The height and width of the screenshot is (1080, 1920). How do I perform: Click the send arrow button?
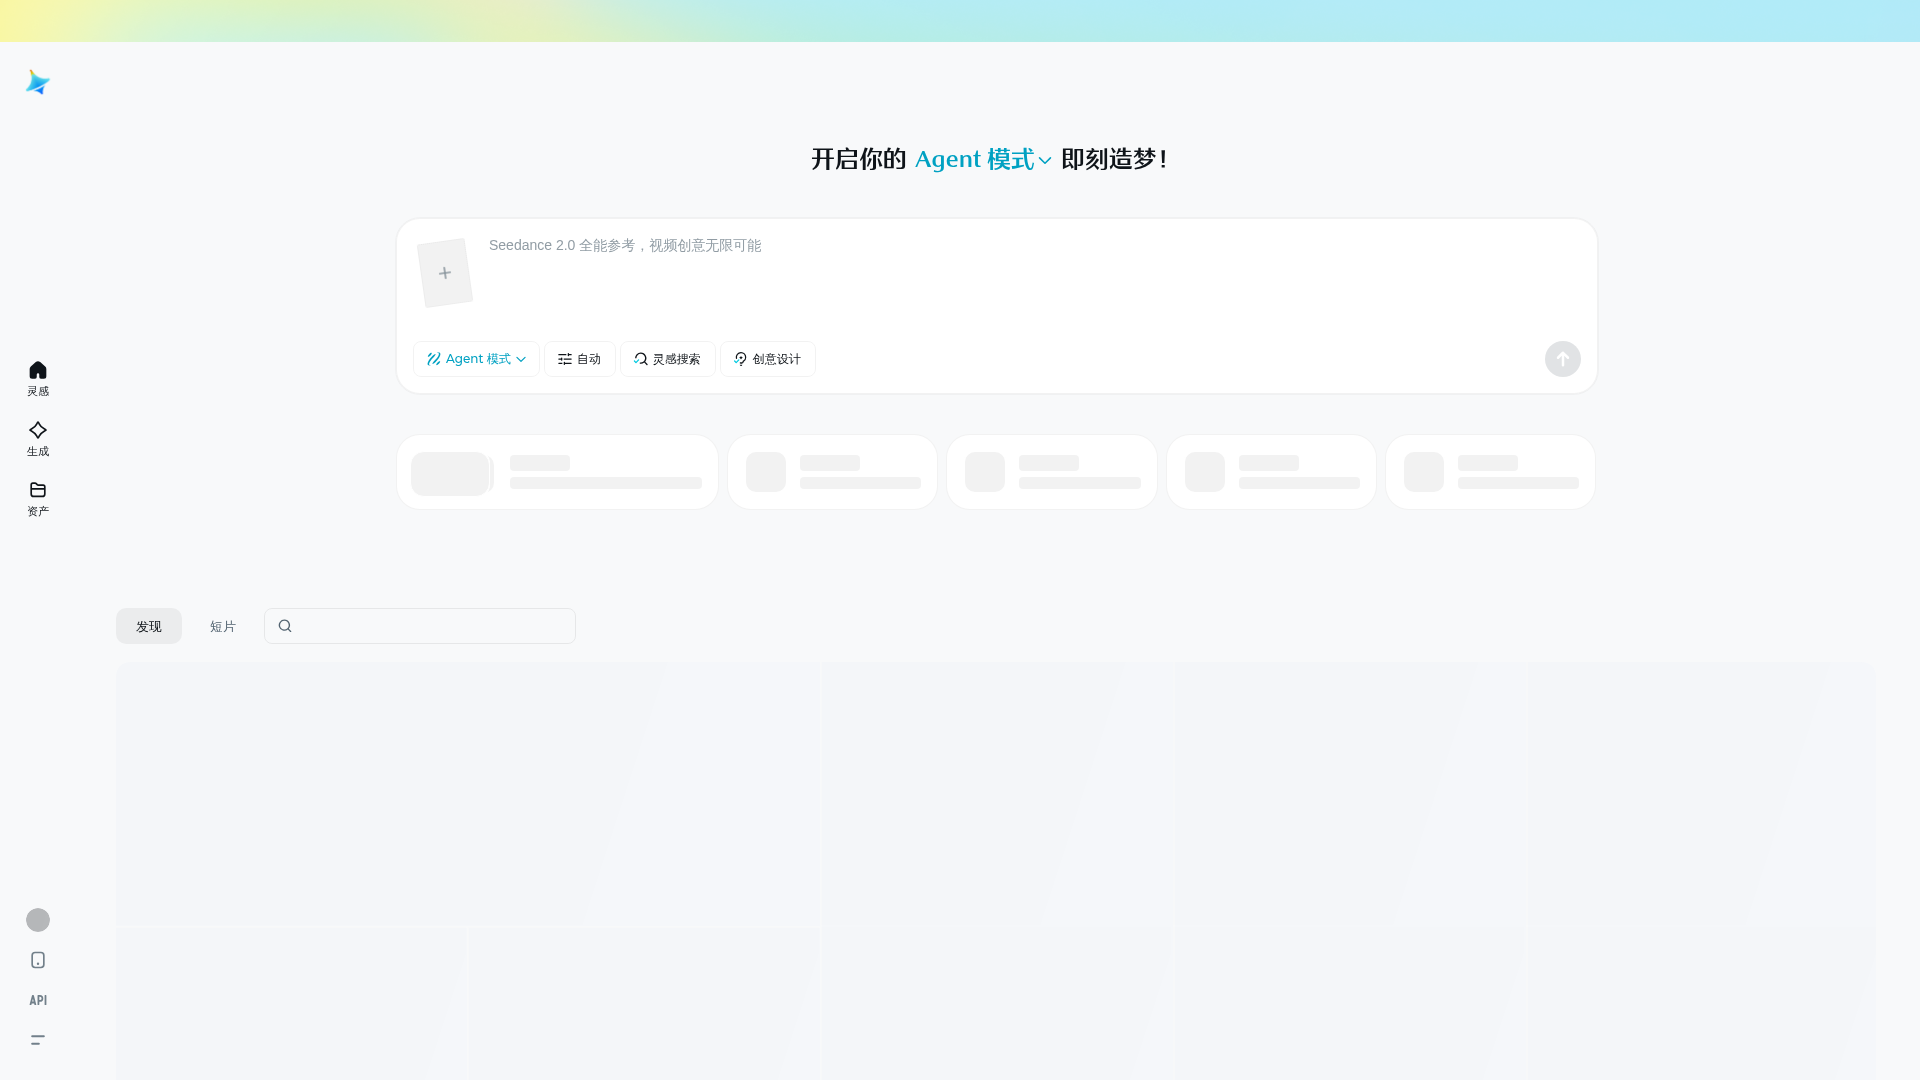click(x=1563, y=359)
